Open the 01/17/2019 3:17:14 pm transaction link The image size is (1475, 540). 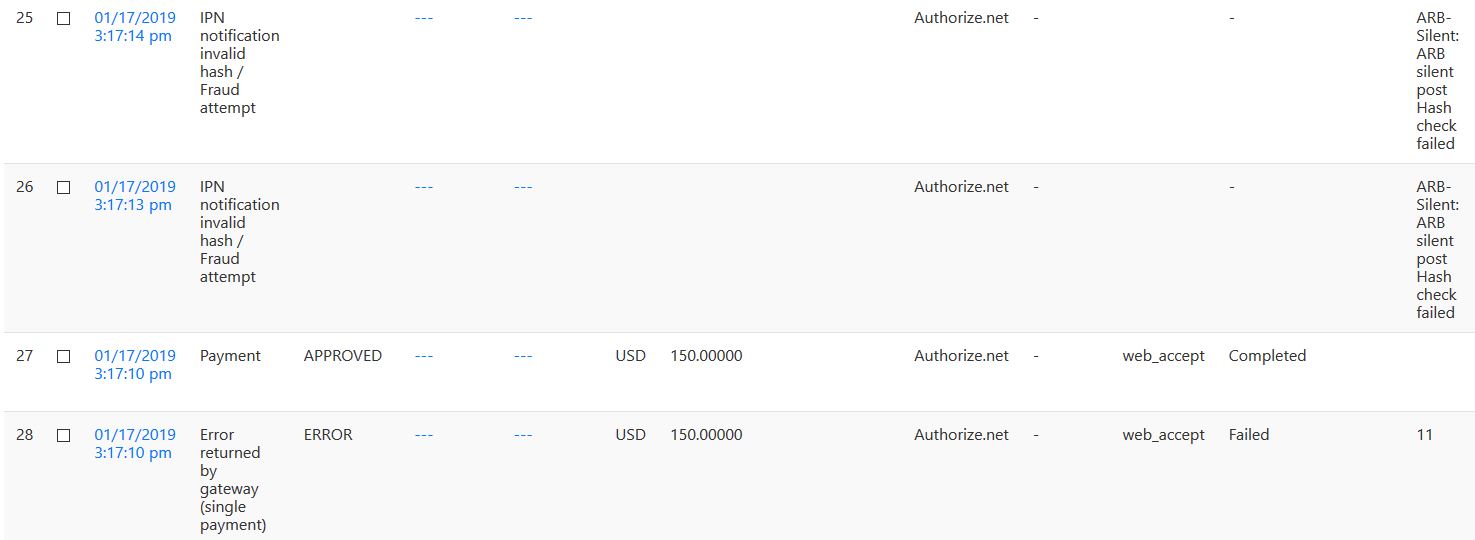pos(135,27)
